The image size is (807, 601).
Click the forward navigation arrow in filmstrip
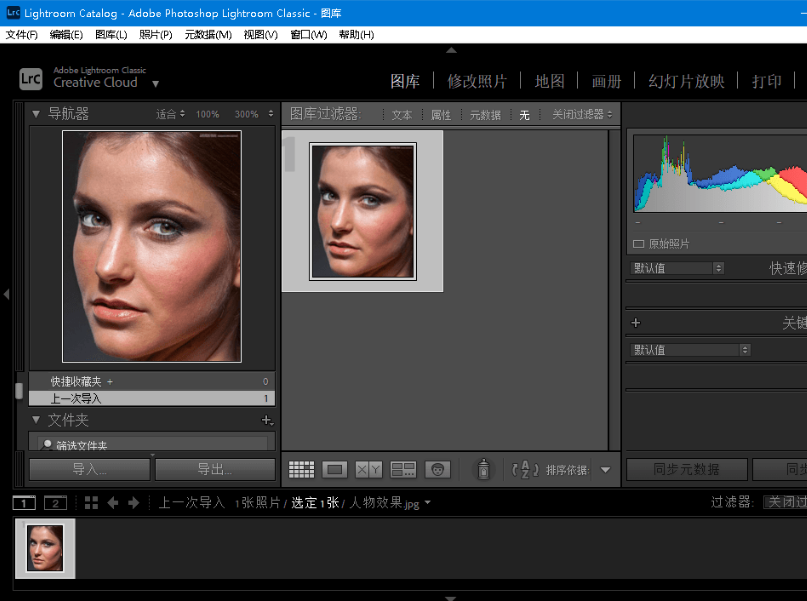pyautogui.click(x=133, y=503)
